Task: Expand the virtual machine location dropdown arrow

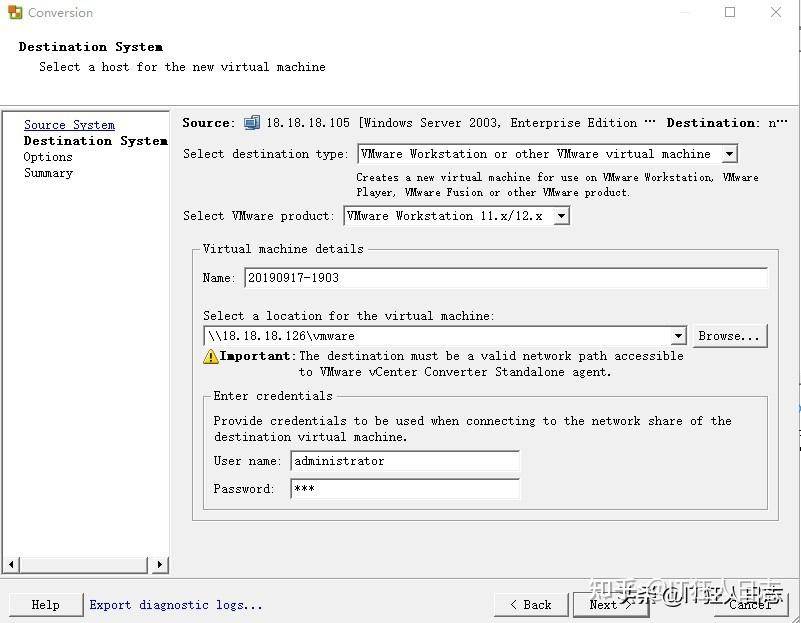Action: [x=678, y=336]
